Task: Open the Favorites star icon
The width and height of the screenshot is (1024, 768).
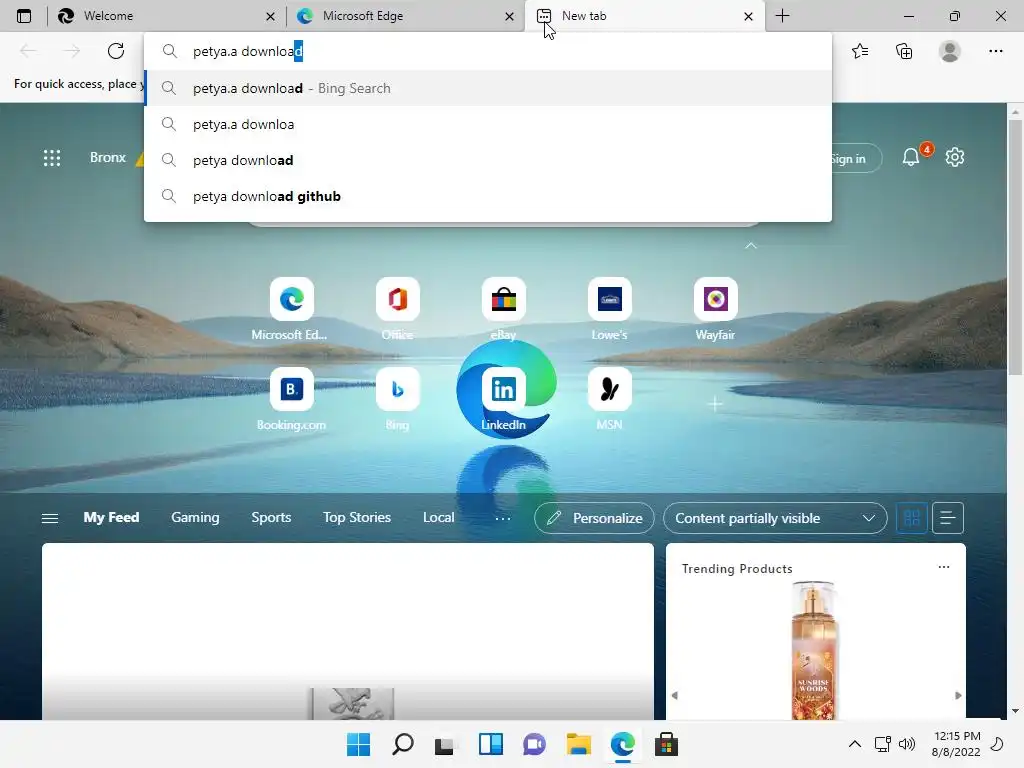Action: tap(860, 51)
